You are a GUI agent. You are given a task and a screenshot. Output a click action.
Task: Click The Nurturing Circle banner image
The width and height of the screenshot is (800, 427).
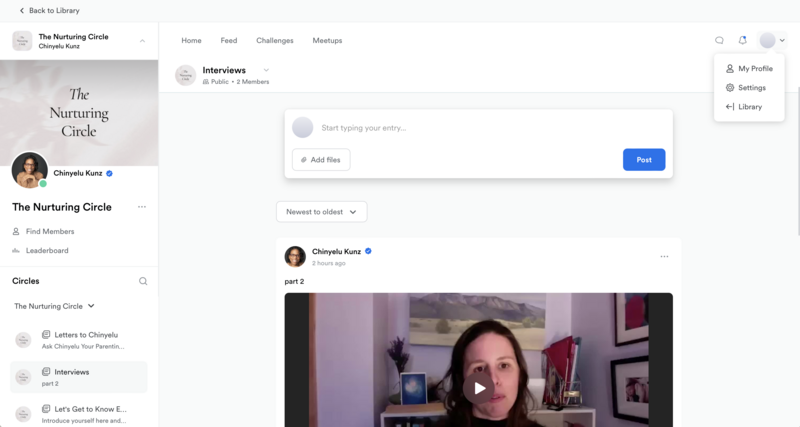click(x=79, y=113)
